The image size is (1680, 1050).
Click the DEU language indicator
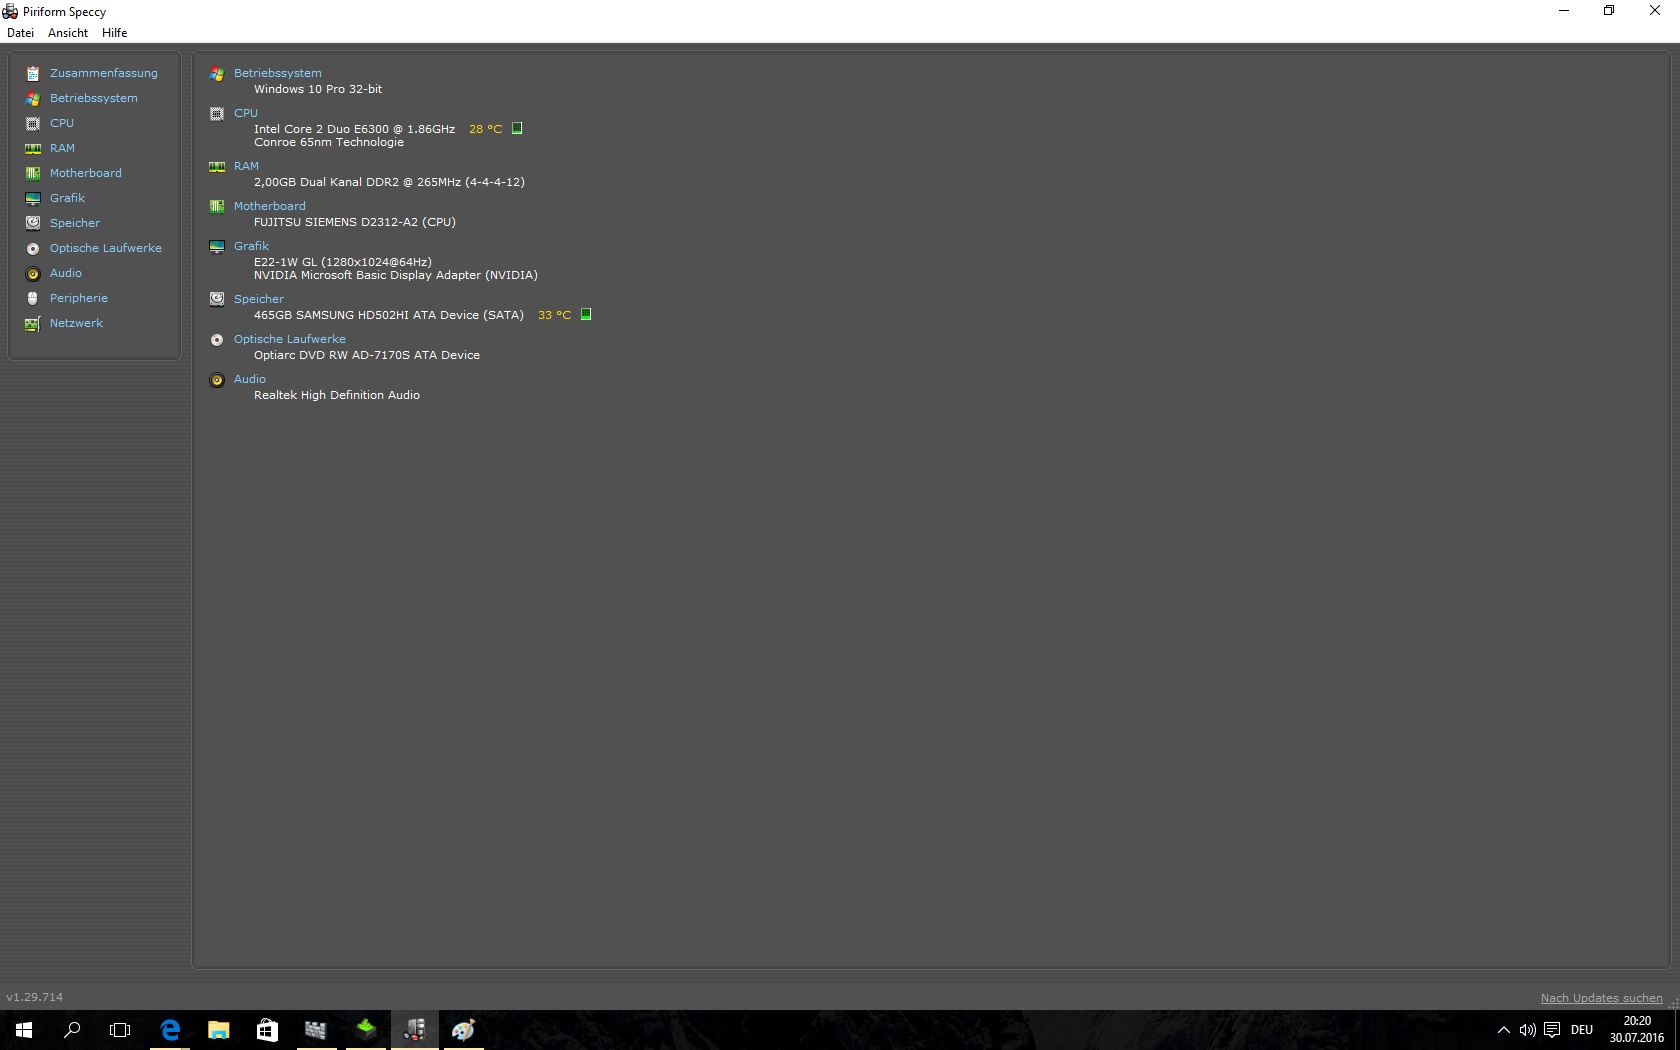[x=1582, y=1030]
